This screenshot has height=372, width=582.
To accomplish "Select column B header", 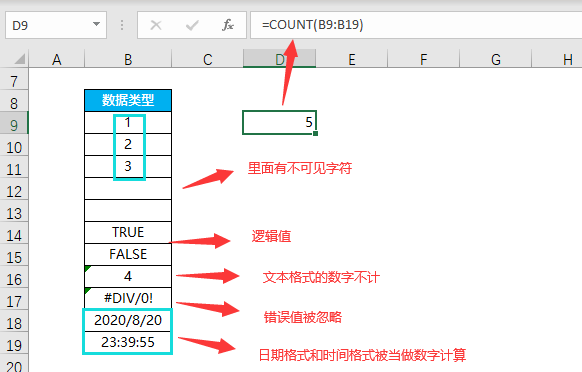I will pos(128,59).
